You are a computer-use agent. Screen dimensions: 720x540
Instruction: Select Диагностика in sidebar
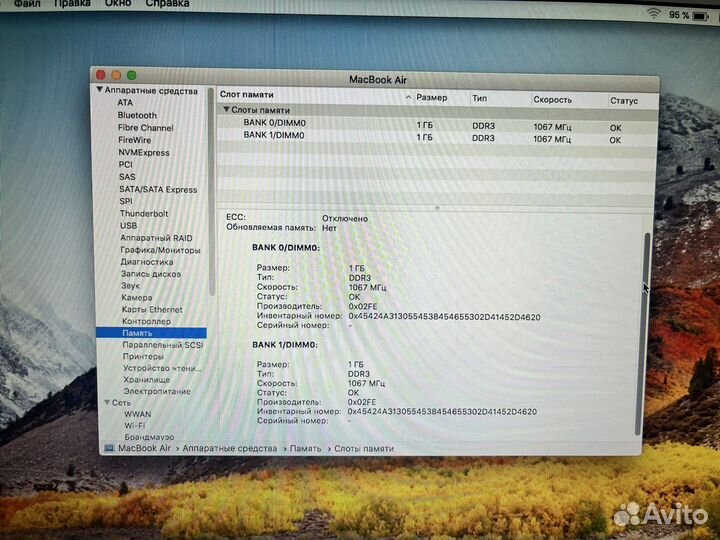(147, 262)
